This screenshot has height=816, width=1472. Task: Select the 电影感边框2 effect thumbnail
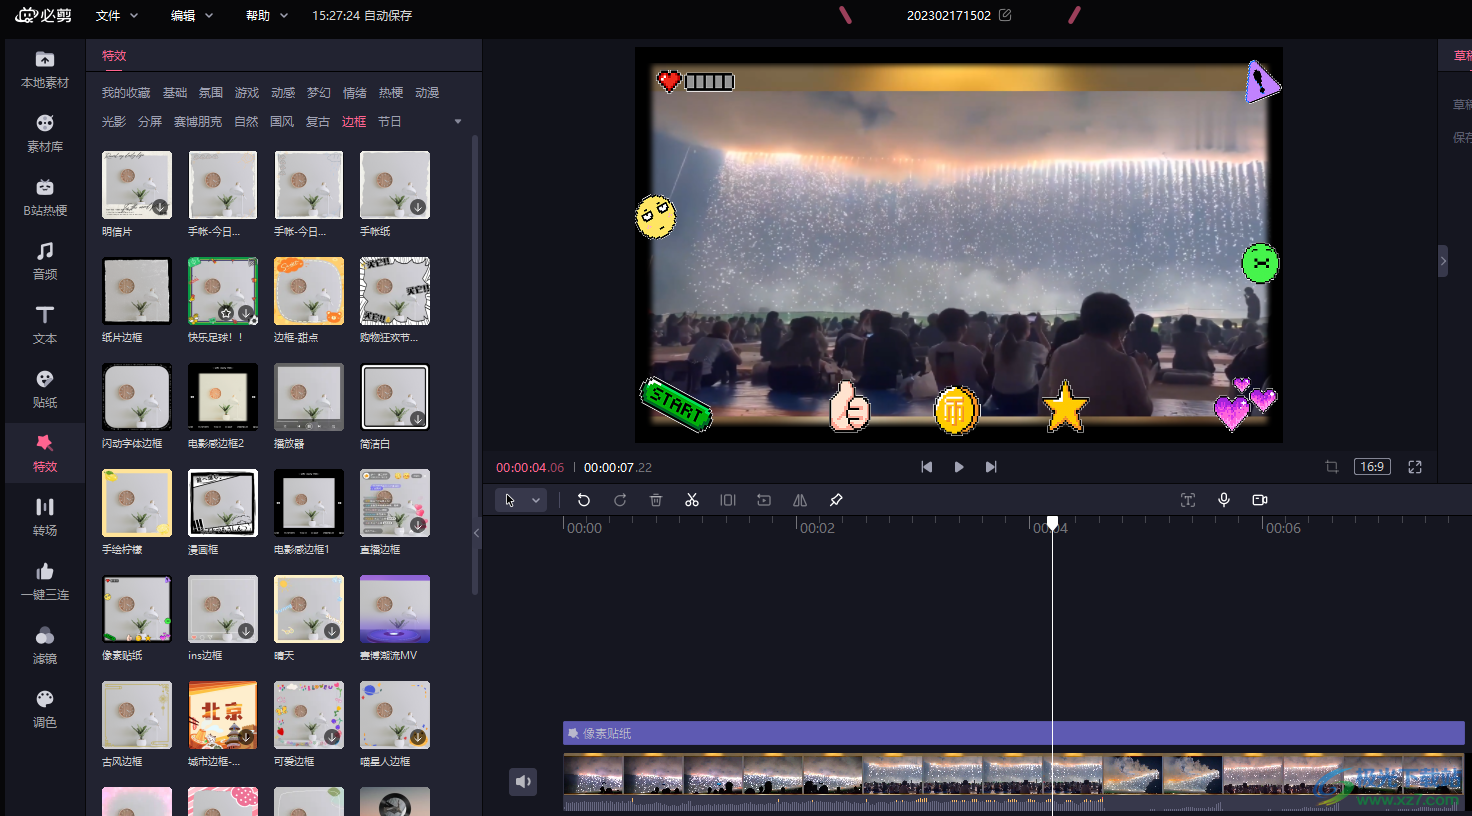coord(223,397)
